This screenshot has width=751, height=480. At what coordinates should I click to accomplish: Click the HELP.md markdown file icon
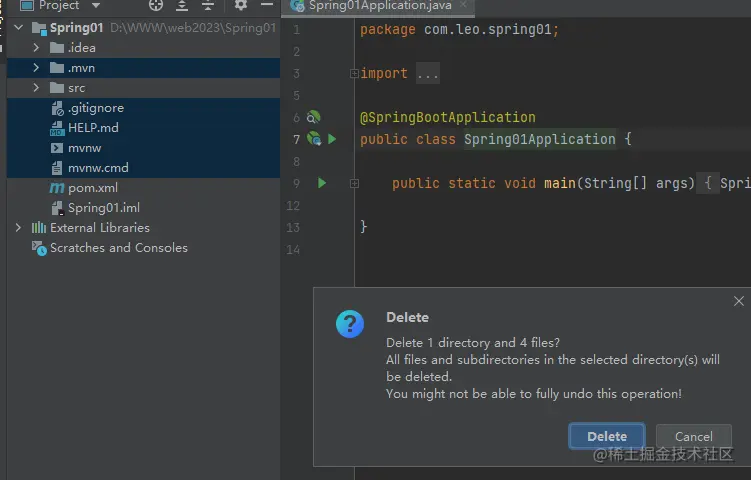(x=57, y=128)
